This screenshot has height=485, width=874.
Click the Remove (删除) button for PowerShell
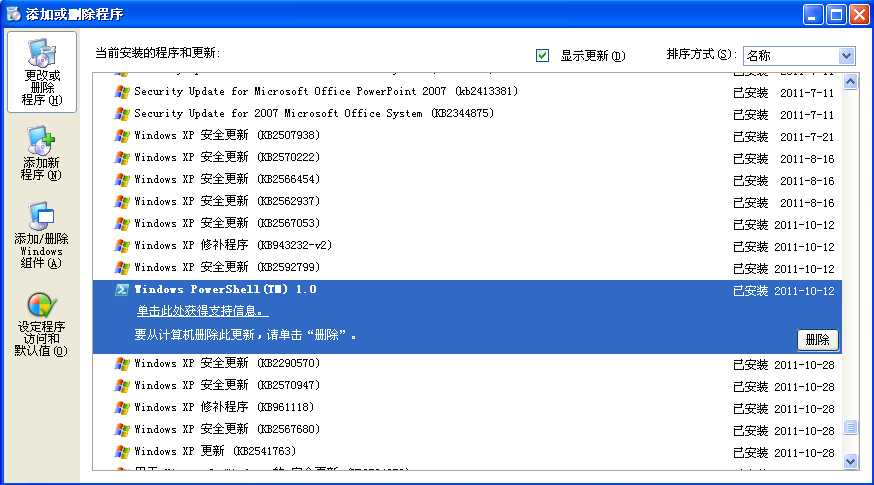(x=818, y=340)
